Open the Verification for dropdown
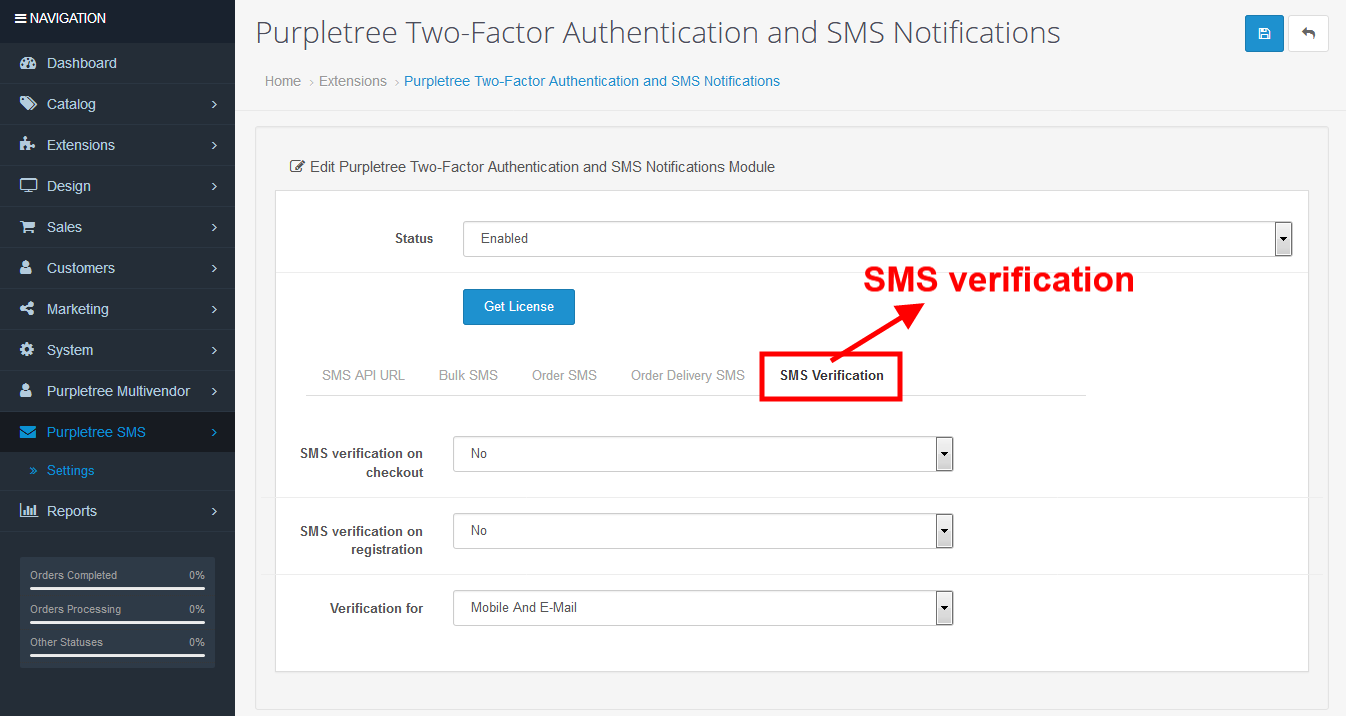1346x716 pixels. point(703,608)
